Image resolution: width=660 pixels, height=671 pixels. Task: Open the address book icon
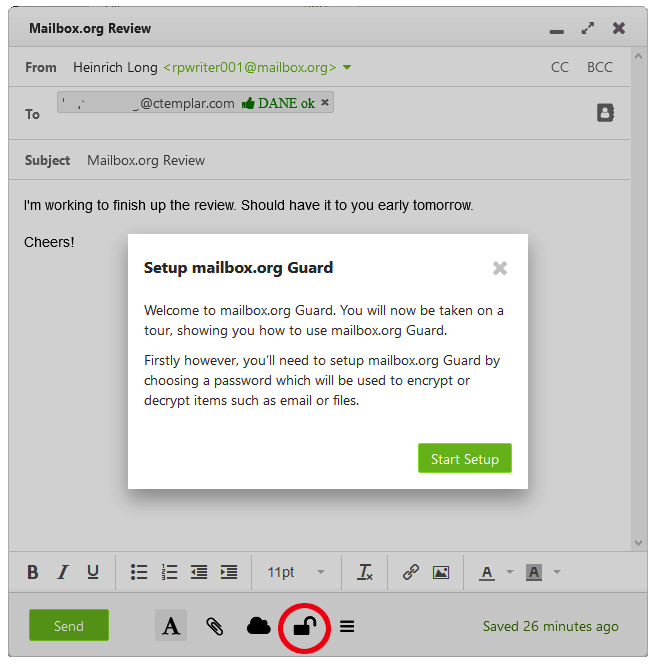[x=605, y=113]
